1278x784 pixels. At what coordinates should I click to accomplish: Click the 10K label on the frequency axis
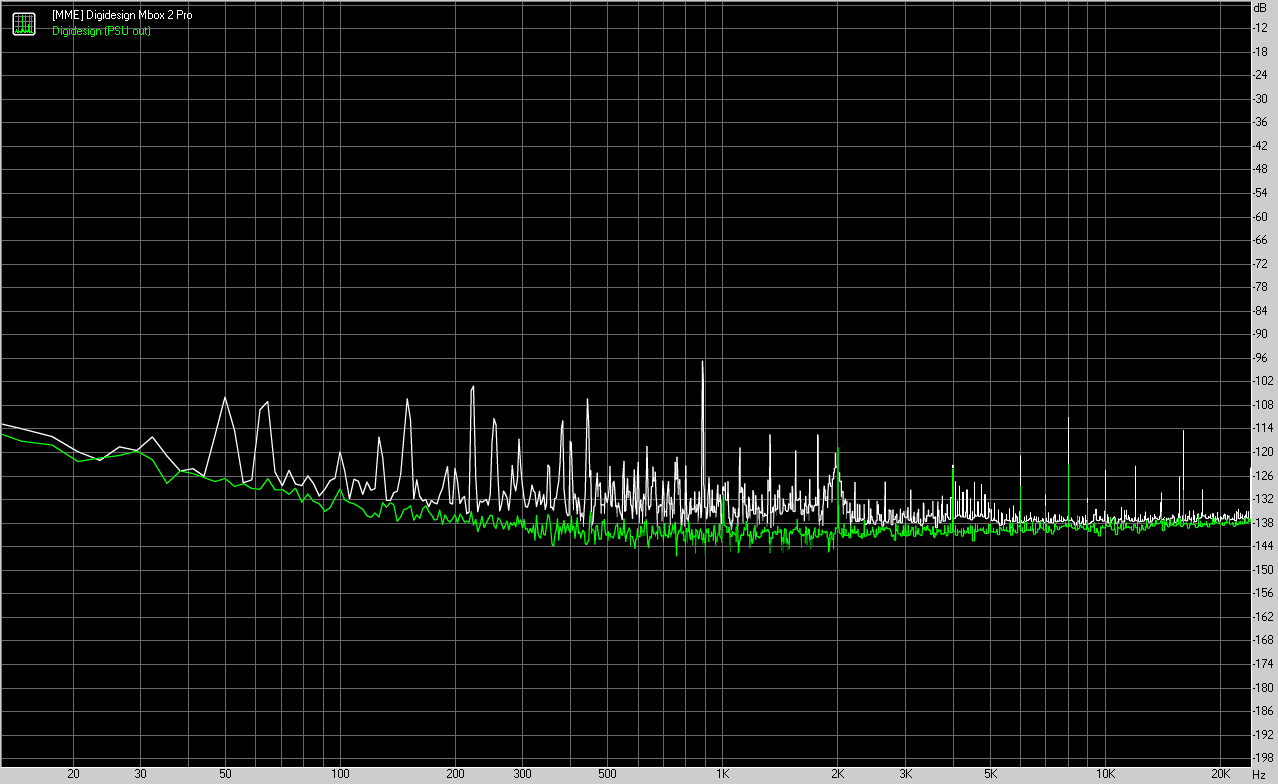click(x=1105, y=775)
